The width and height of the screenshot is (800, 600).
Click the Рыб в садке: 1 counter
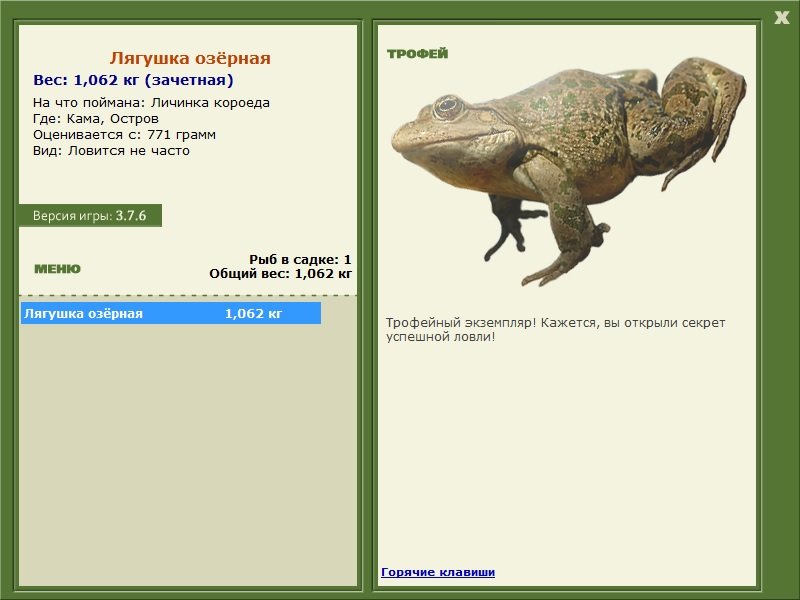pyautogui.click(x=300, y=259)
